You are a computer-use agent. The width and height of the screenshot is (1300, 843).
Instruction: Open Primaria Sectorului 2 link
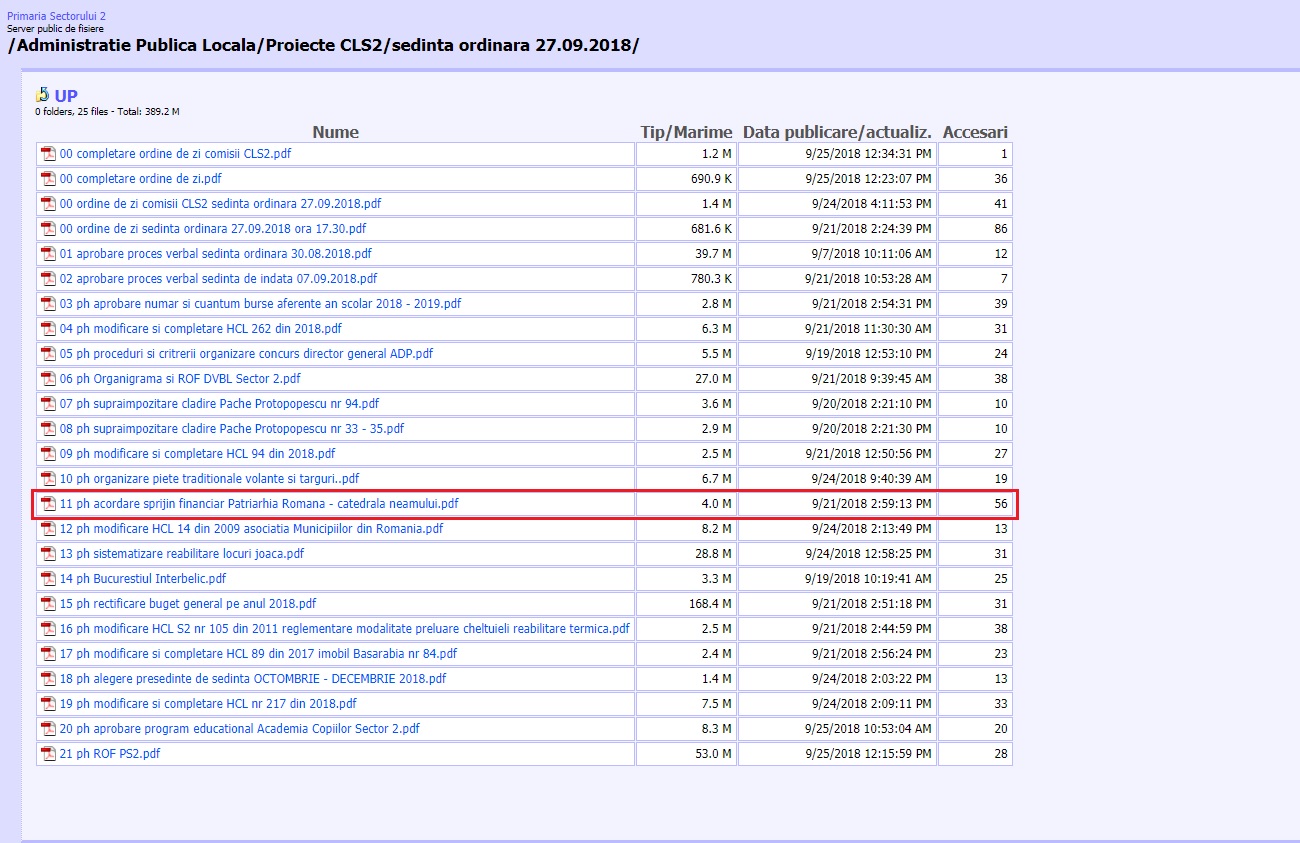pos(56,16)
